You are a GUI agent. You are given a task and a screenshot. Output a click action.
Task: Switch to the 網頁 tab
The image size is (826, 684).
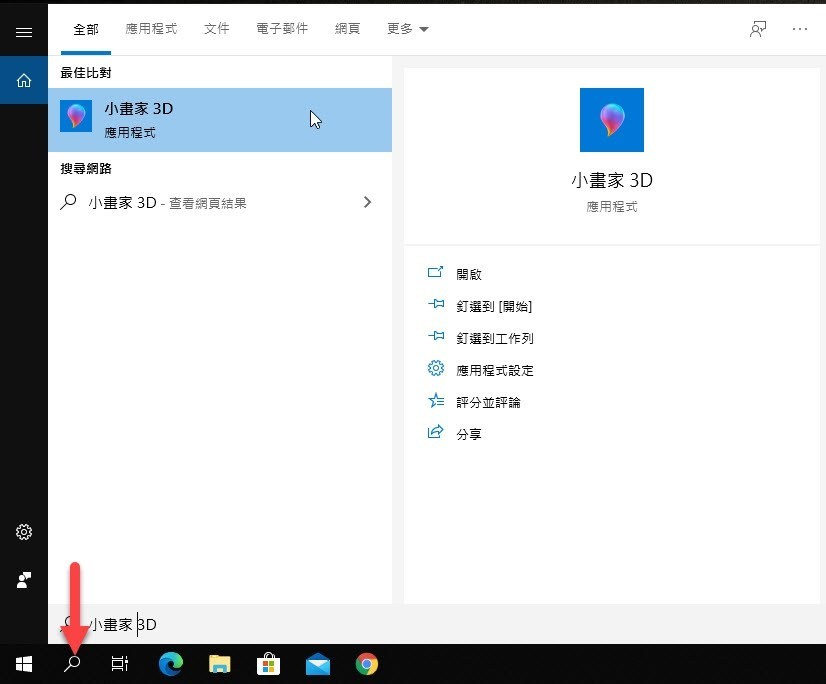pos(347,28)
